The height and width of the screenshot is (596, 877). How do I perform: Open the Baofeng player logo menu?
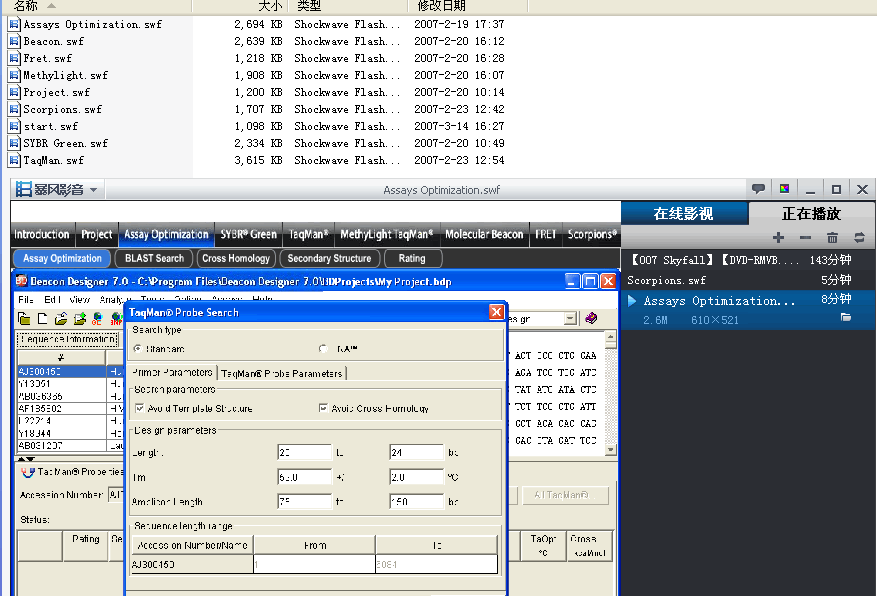(x=56, y=190)
